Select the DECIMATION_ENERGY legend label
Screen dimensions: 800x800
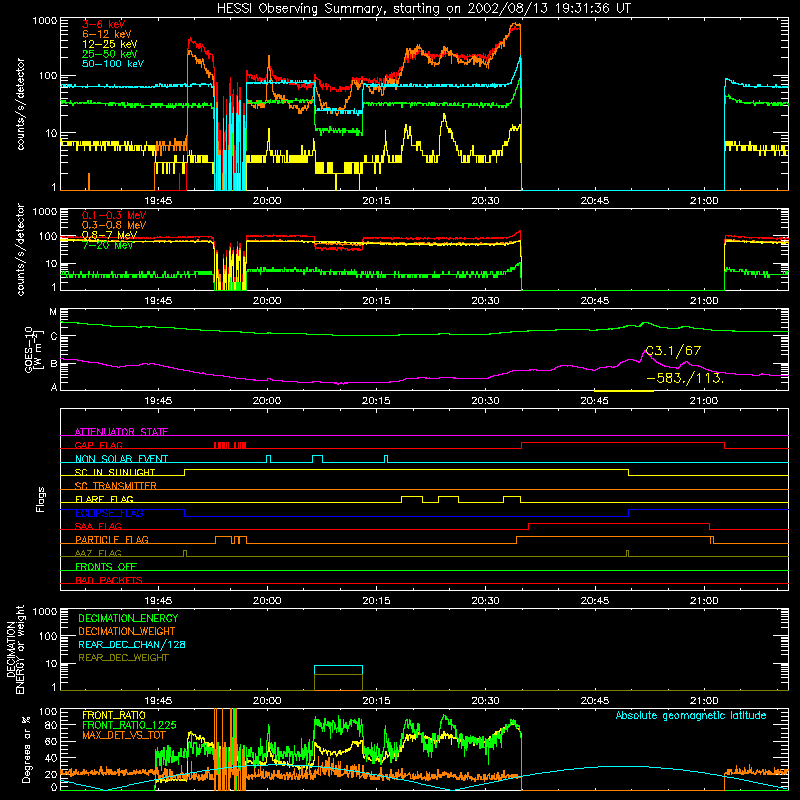pos(128,618)
